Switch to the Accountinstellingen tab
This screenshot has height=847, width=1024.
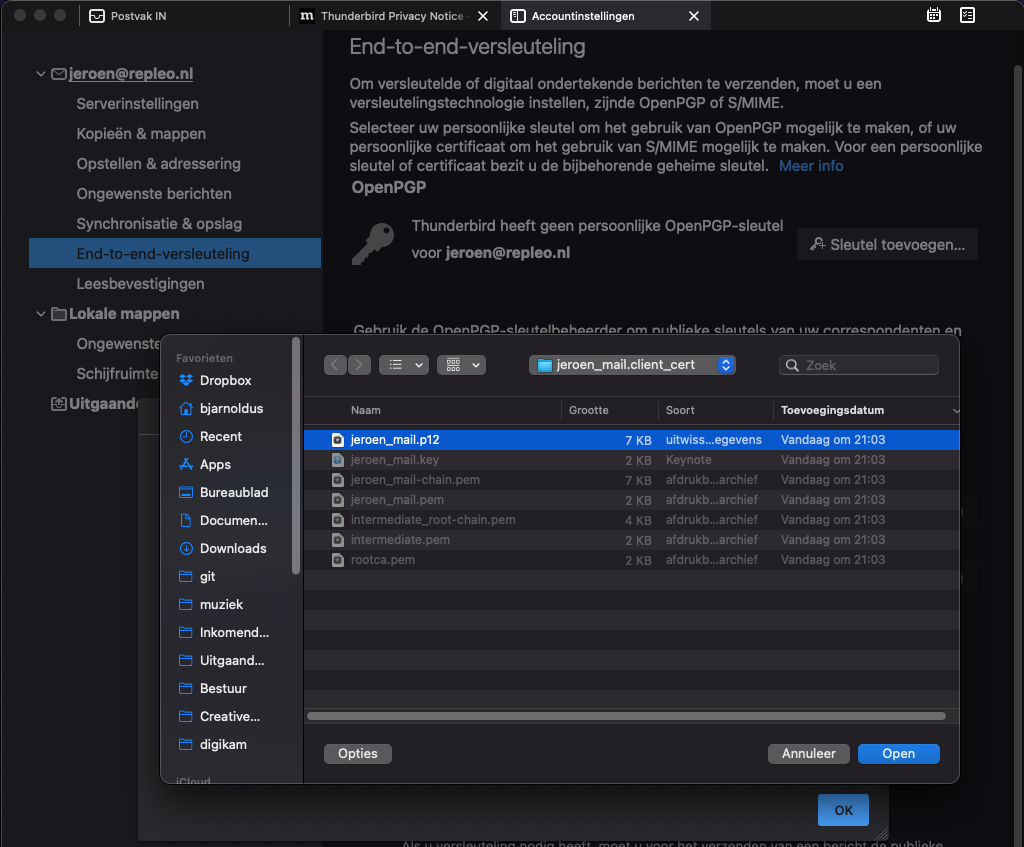583,16
